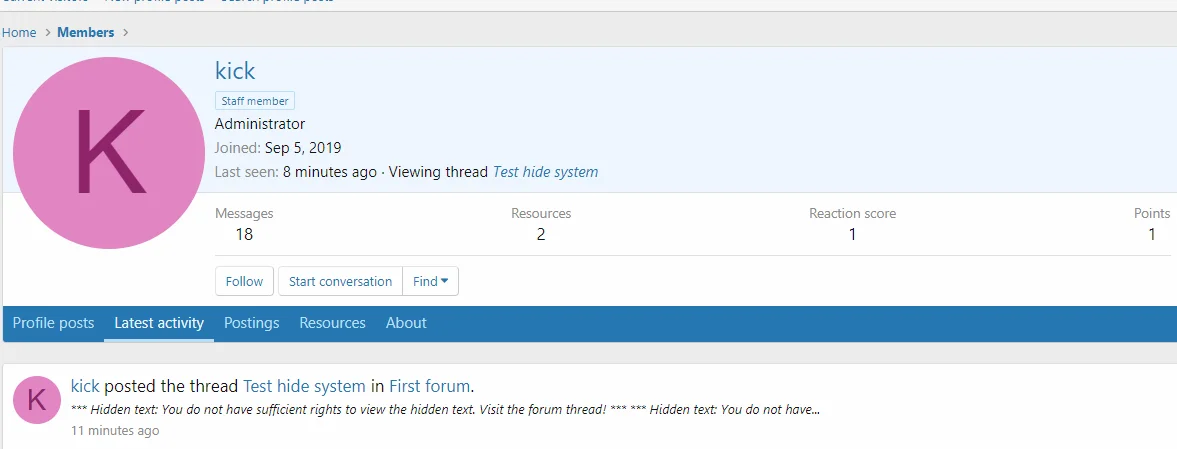Viewport: 1177px width, 449px height.
Task: Open the Postings tab
Action: pos(251,323)
